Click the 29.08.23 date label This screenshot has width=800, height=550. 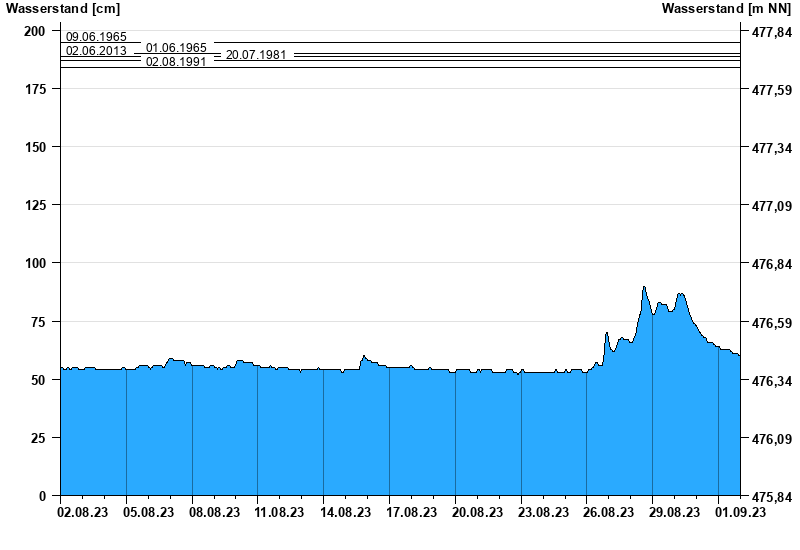(674, 512)
